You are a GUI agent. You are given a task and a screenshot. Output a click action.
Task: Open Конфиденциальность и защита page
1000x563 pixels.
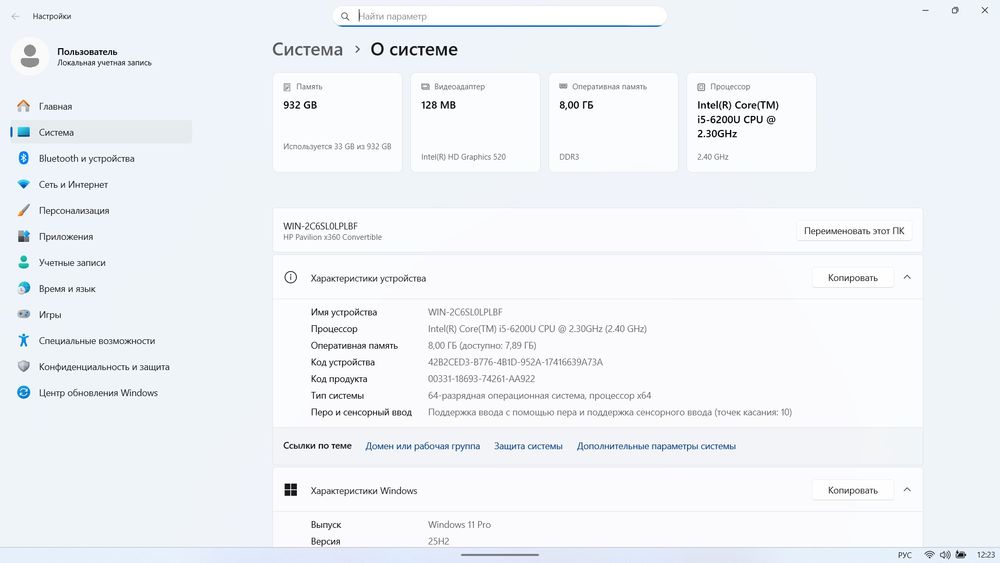point(101,367)
